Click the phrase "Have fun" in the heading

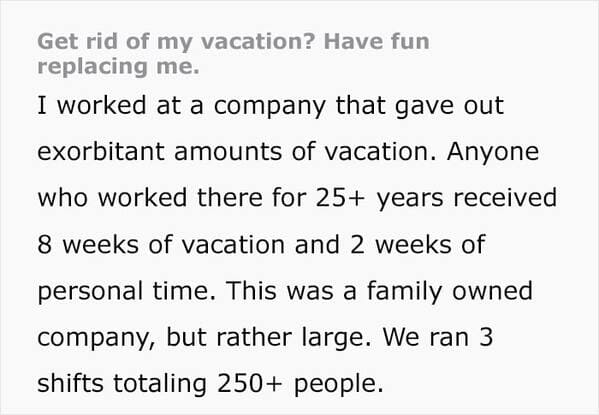pyautogui.click(x=377, y=41)
